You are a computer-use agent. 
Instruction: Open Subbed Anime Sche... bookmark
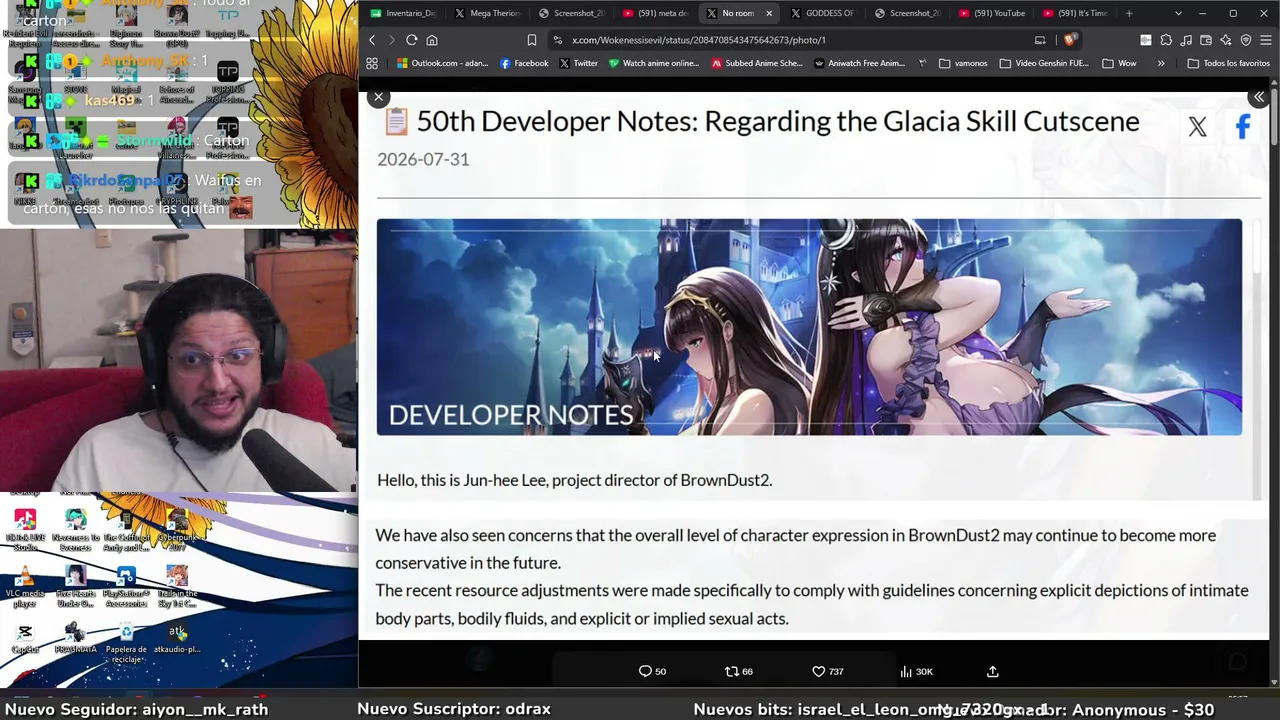pos(757,63)
